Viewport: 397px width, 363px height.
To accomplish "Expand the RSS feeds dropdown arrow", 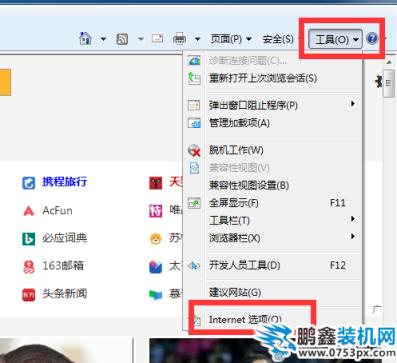I will point(141,39).
